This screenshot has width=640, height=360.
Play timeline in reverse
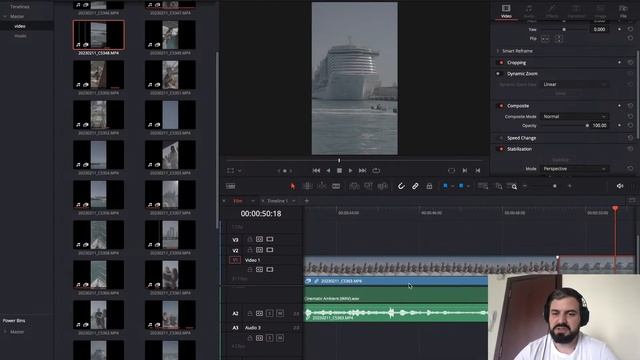[x=328, y=171]
